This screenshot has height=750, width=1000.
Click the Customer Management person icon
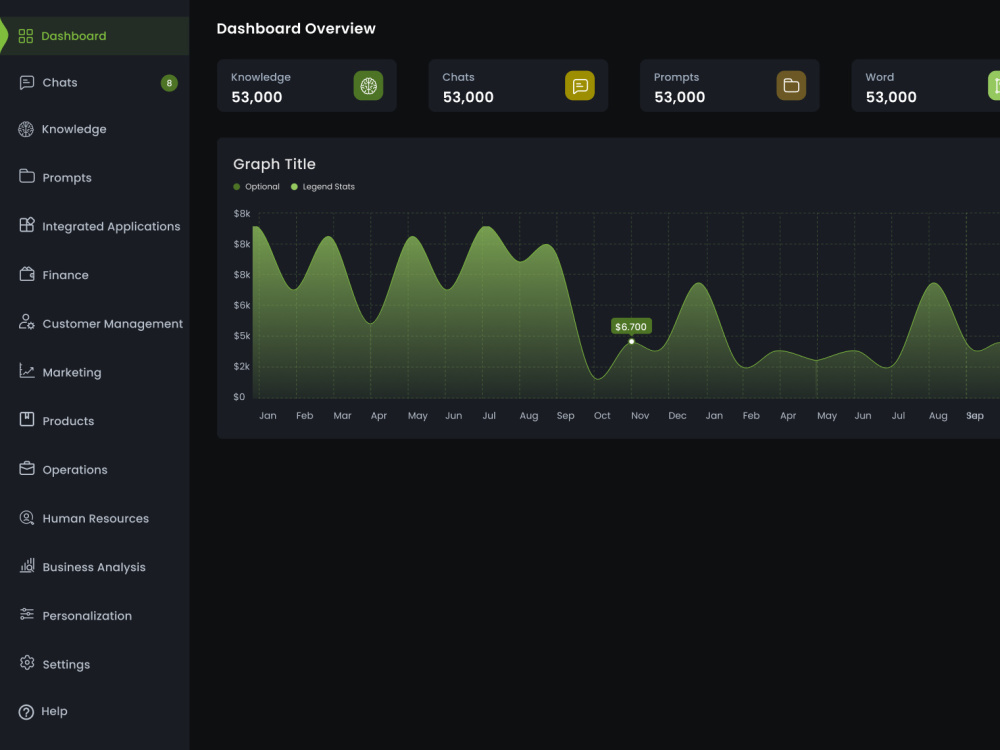click(27, 321)
